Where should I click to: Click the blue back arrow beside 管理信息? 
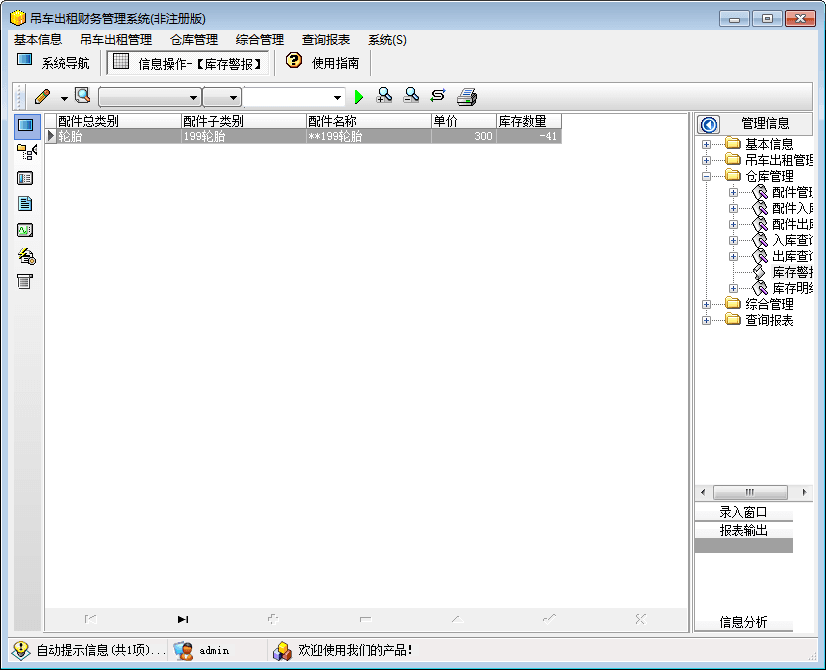tap(709, 124)
